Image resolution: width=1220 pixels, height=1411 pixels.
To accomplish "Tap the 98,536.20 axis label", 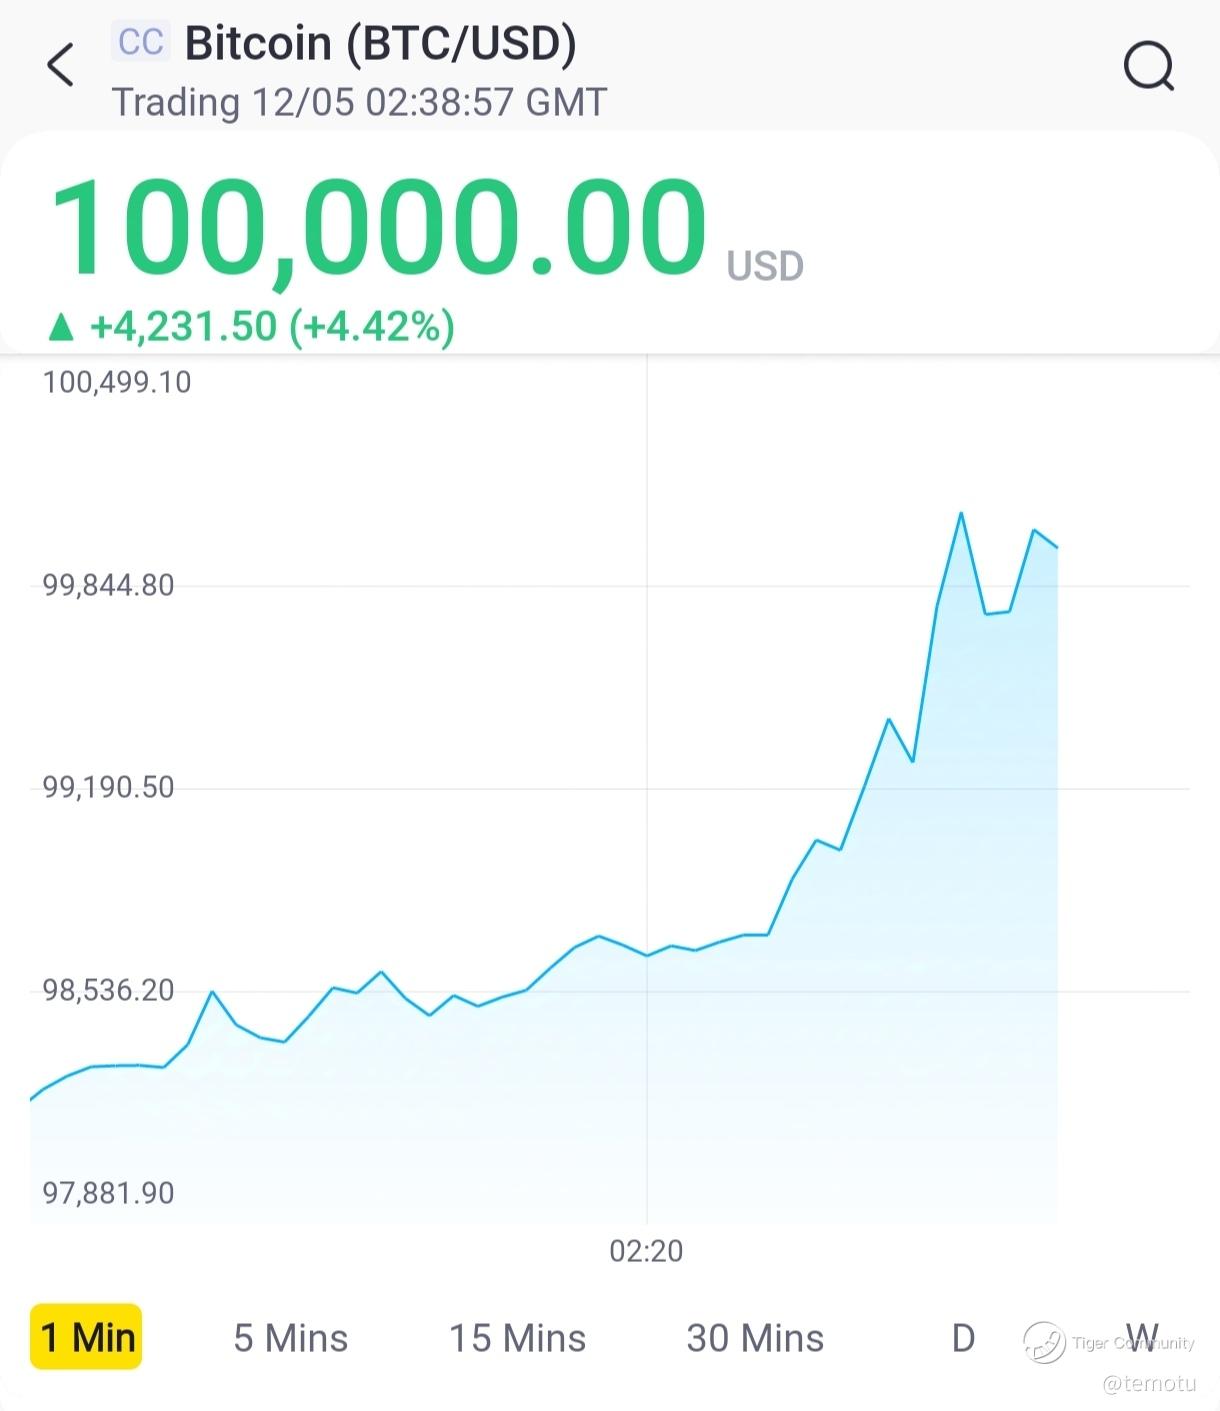I will point(108,990).
